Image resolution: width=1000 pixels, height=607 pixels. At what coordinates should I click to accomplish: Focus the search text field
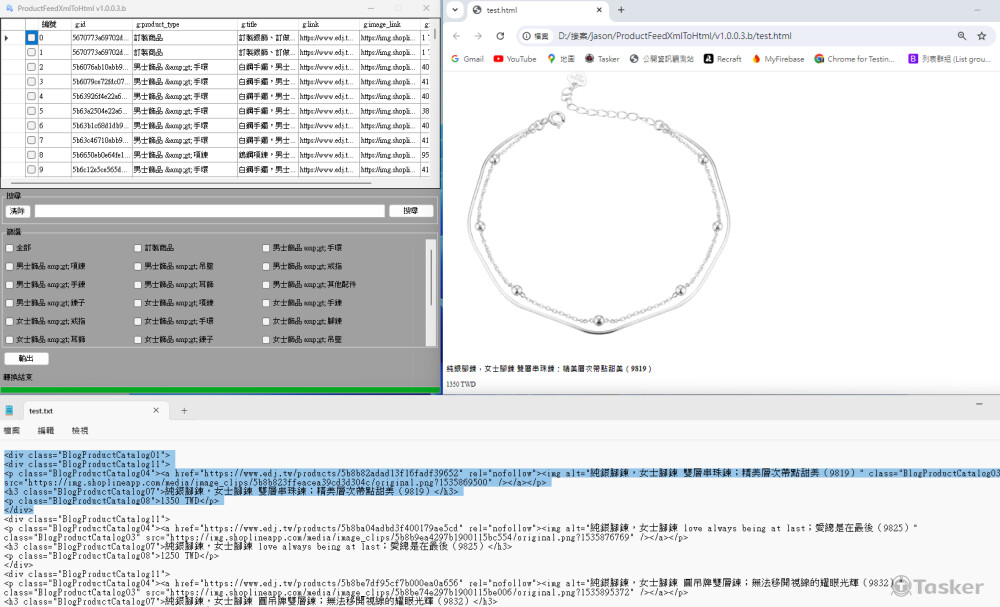pyautogui.click(x=209, y=211)
